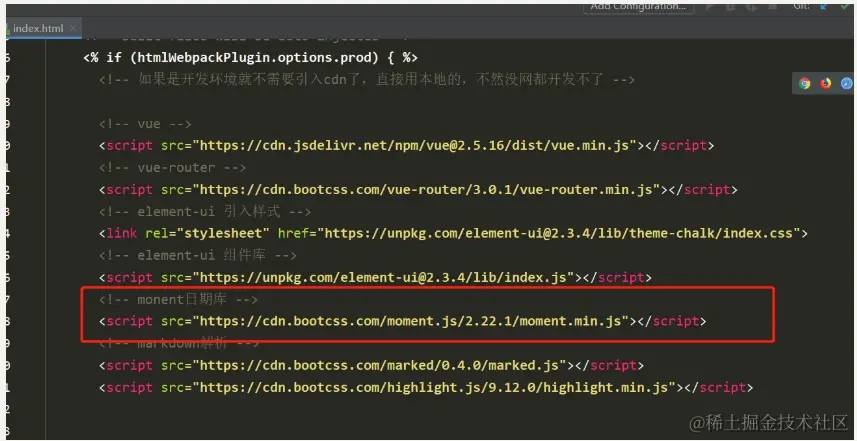Open preview in Safari browser icon
Viewport: 857px width, 441px height.
[x=846, y=84]
